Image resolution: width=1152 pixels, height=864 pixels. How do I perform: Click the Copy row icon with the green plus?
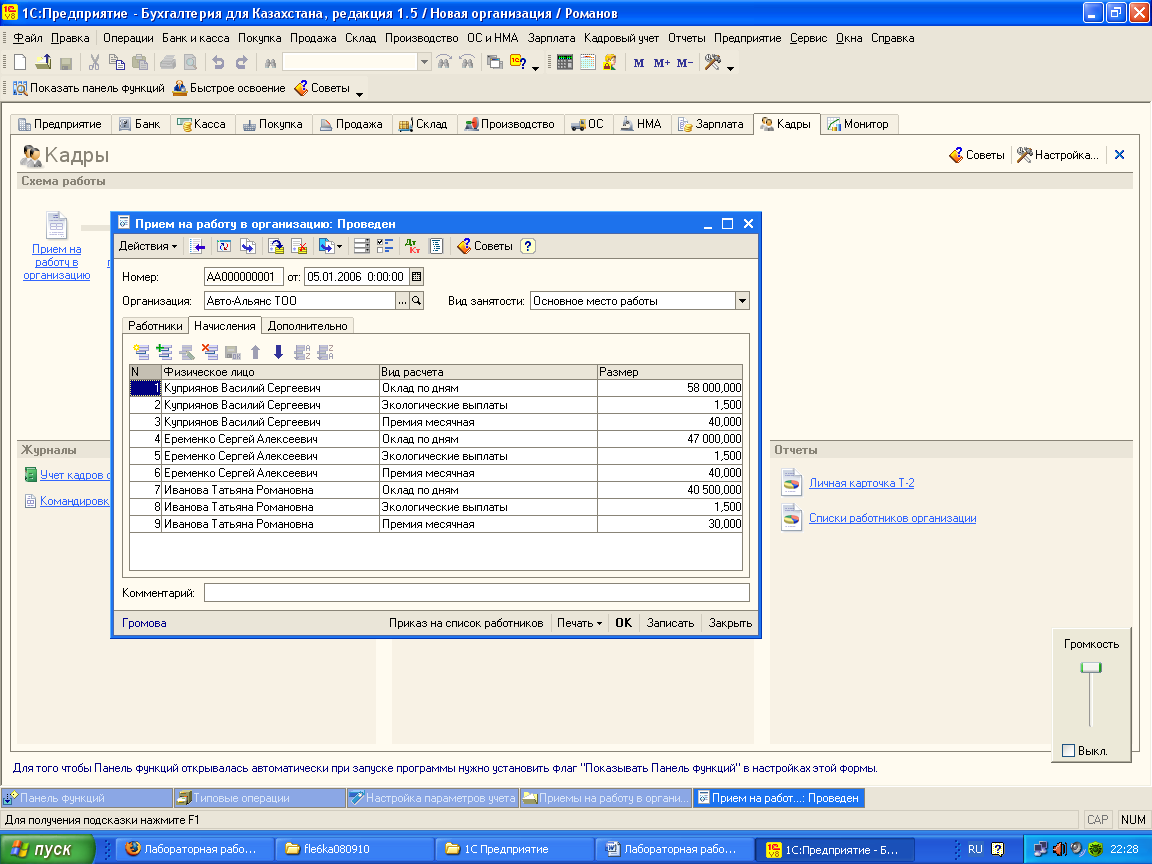(164, 352)
